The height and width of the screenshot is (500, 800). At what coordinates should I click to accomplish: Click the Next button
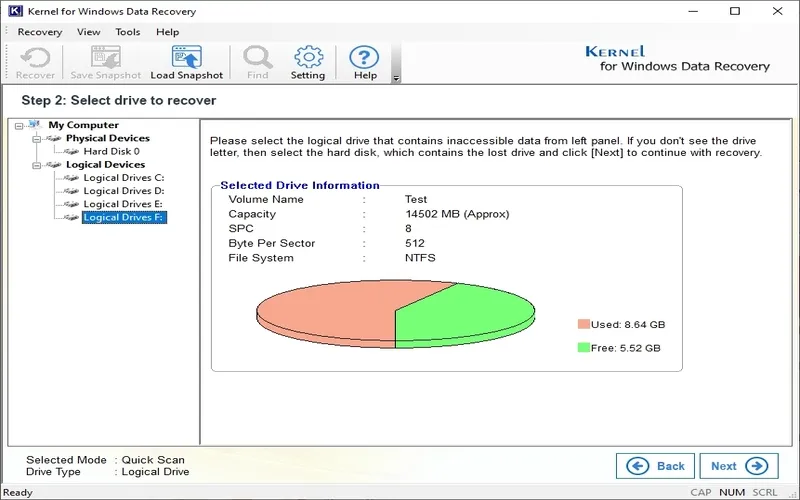point(739,466)
